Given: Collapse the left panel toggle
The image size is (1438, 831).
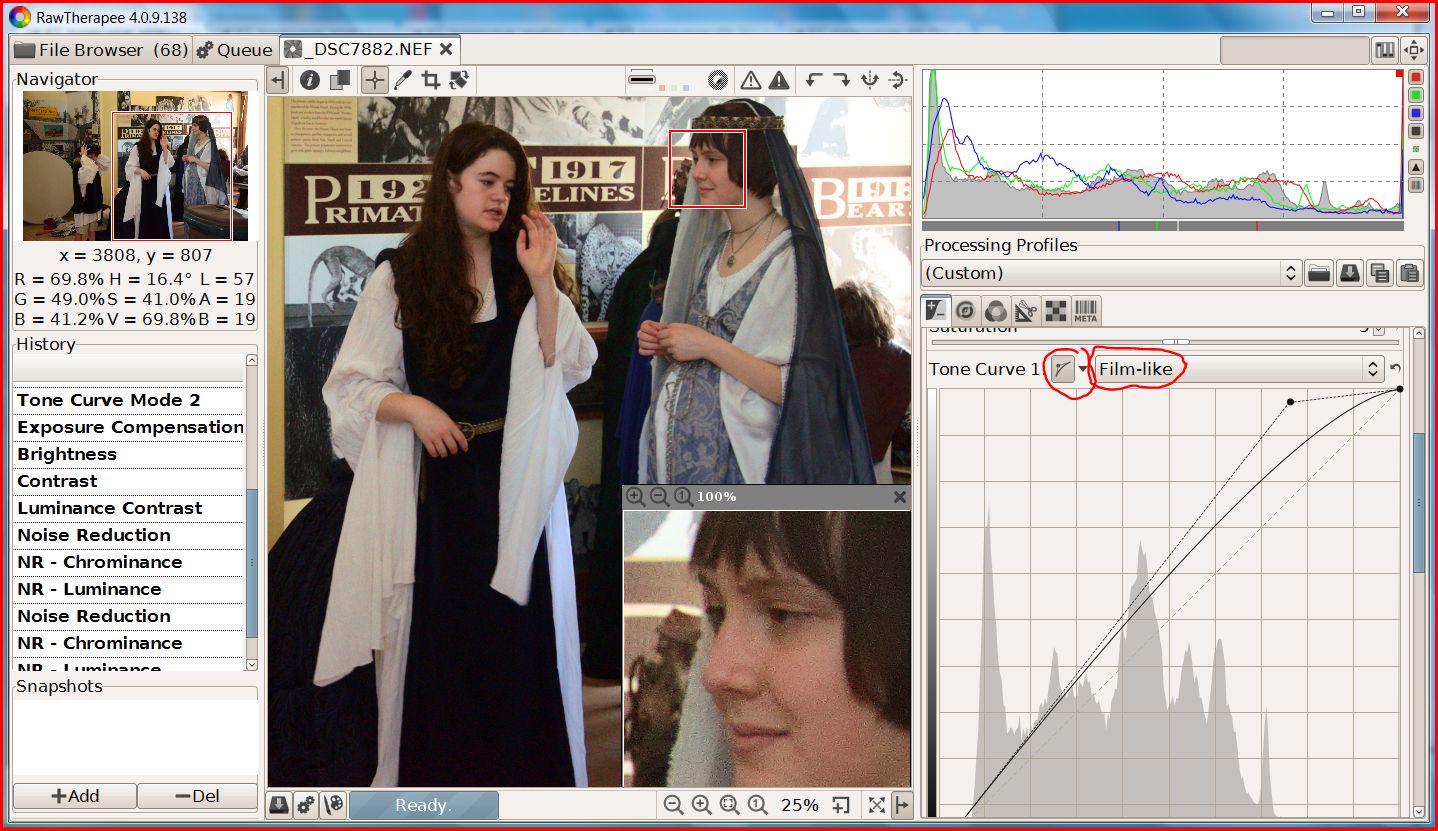Looking at the screenshot, I should click(278, 80).
